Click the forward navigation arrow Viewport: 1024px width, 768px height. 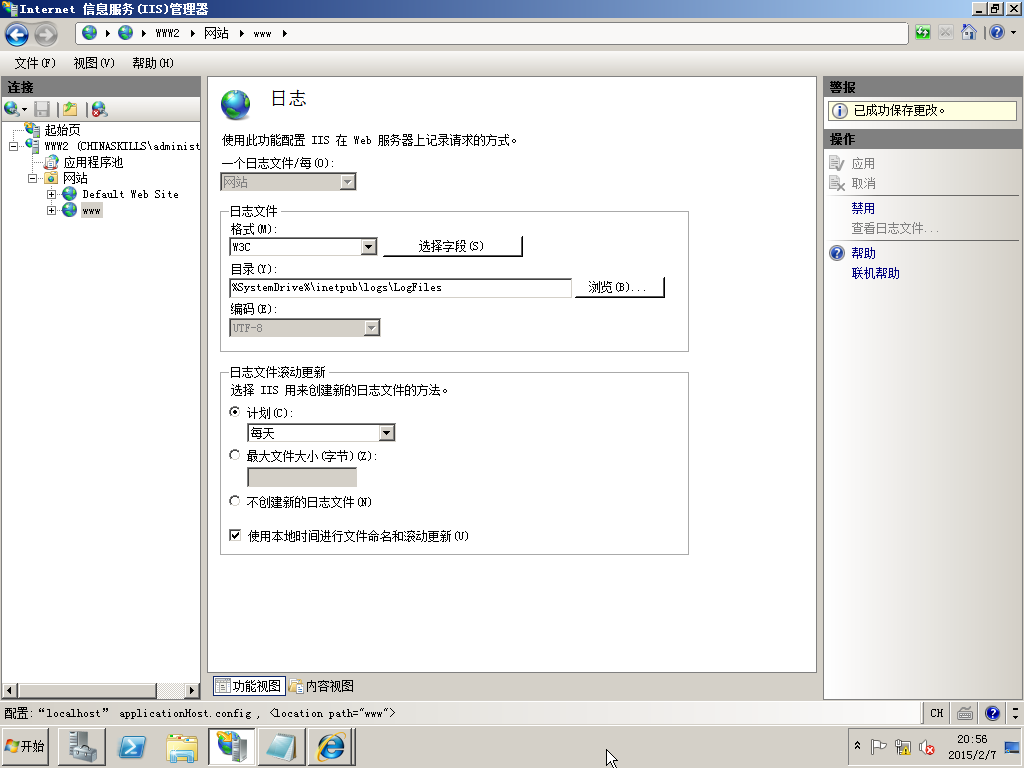pos(46,34)
